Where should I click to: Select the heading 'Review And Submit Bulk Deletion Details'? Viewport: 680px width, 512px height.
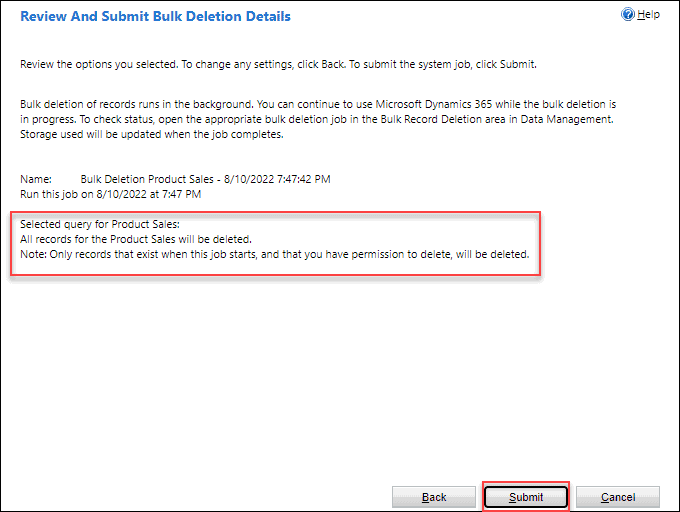(x=155, y=16)
